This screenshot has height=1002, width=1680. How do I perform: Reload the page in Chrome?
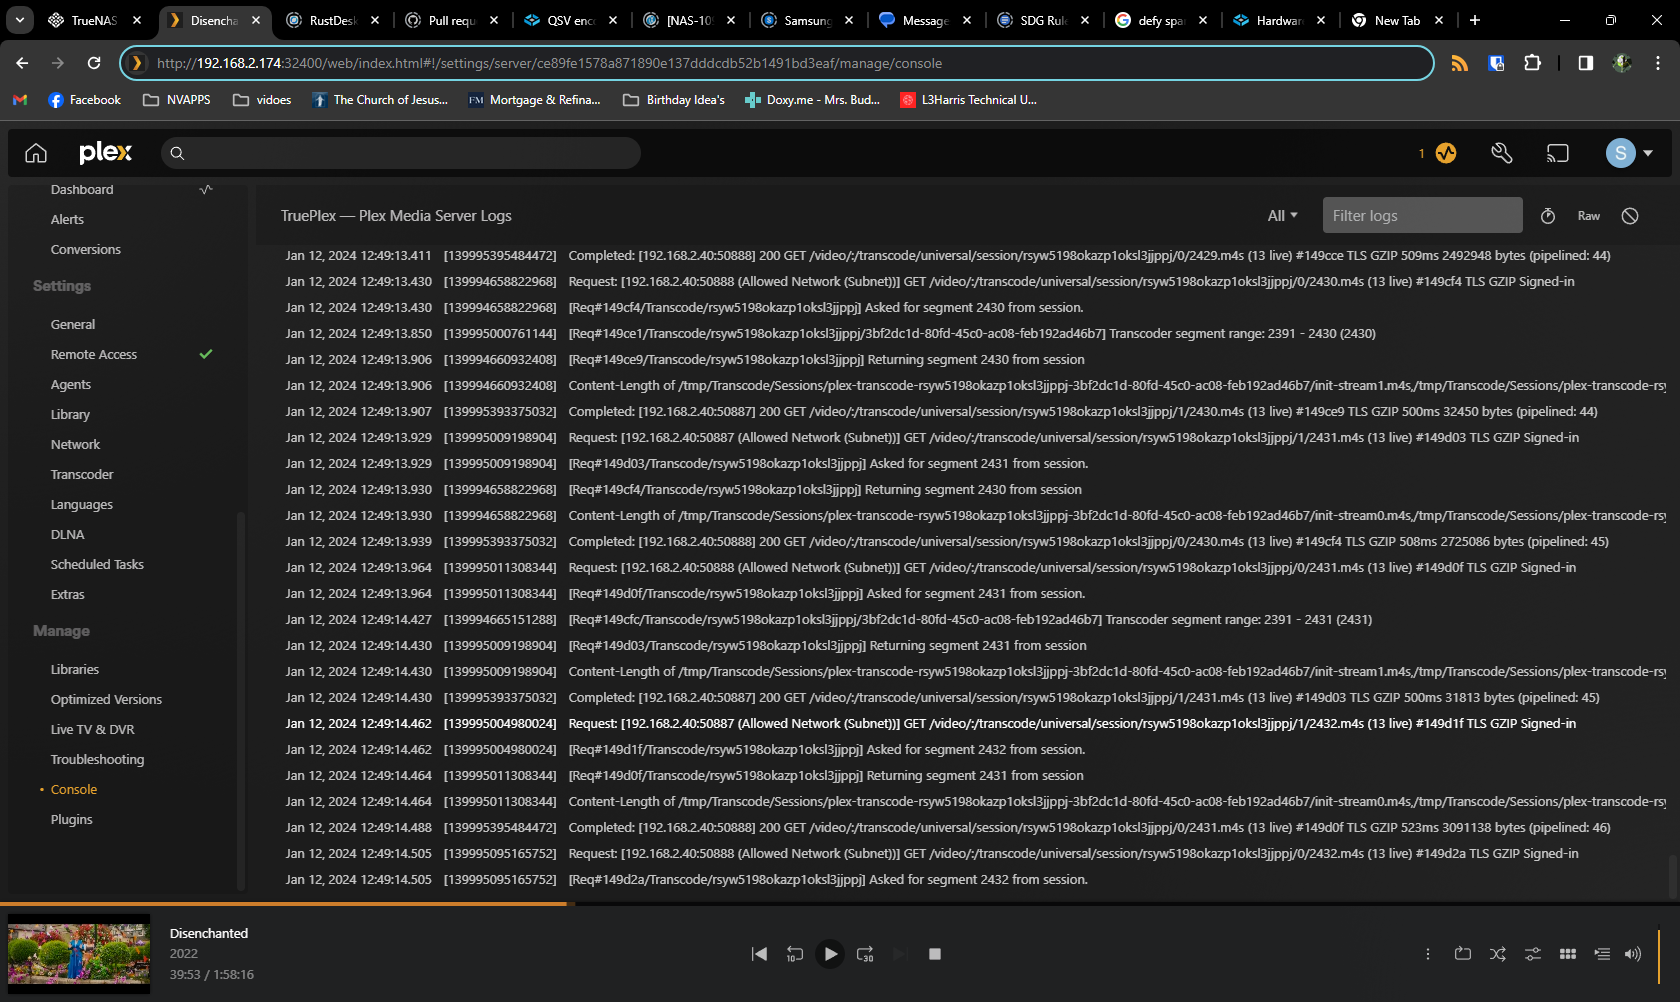(94, 63)
